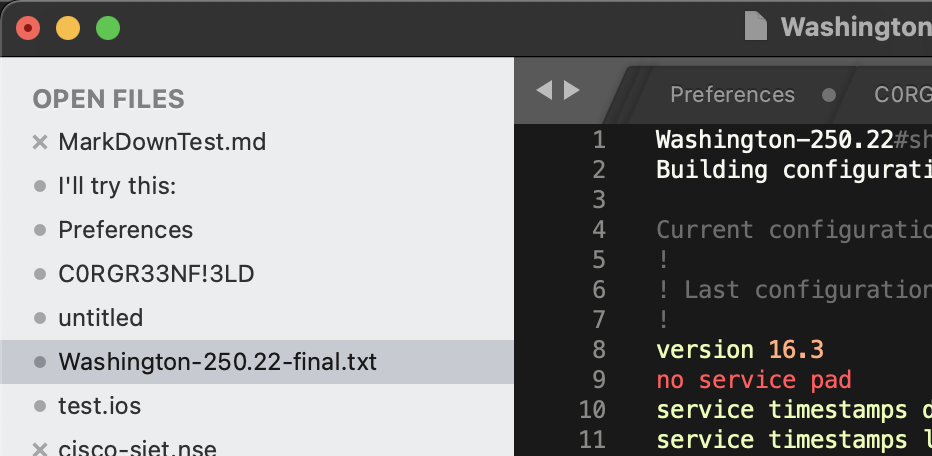The image size is (932, 456).
Task: Click line number 8 in the gutter
Action: 599,350
